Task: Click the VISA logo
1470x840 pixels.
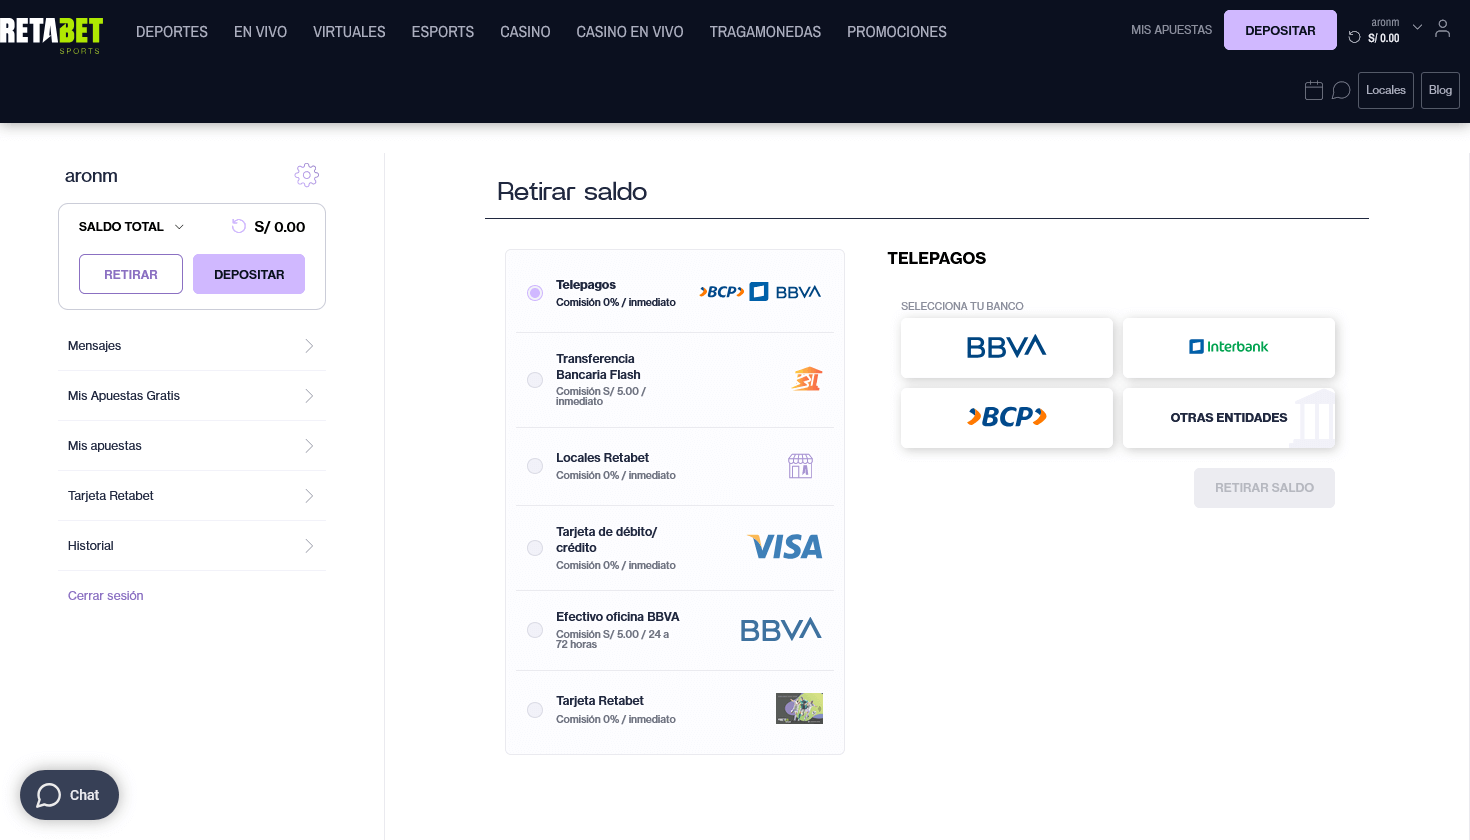Action: click(785, 547)
